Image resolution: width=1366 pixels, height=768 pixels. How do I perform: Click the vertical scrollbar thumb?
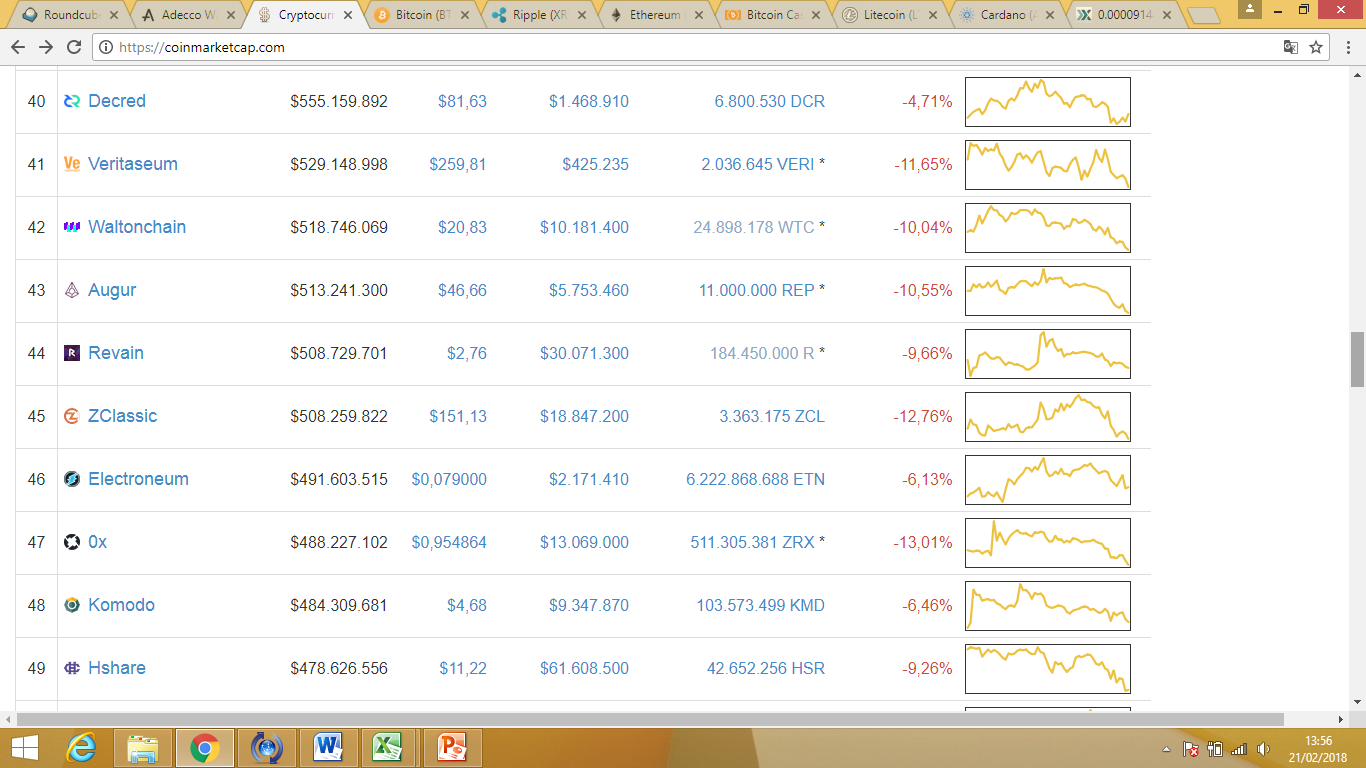pyautogui.click(x=1357, y=360)
